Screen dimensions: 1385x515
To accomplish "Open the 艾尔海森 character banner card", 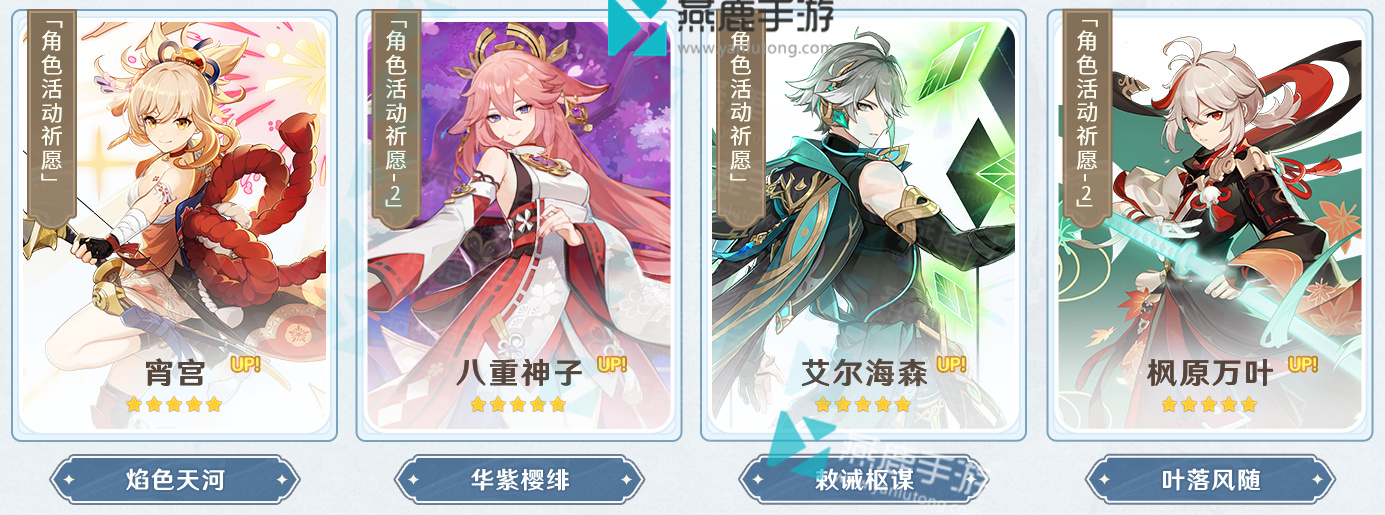I will click(863, 225).
